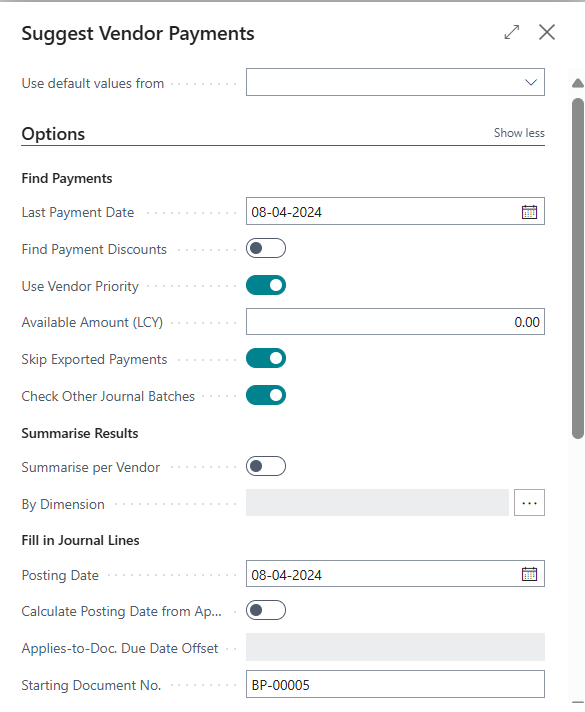Enable Summarise per Vendor toggle
The image size is (585, 712).
click(266, 466)
